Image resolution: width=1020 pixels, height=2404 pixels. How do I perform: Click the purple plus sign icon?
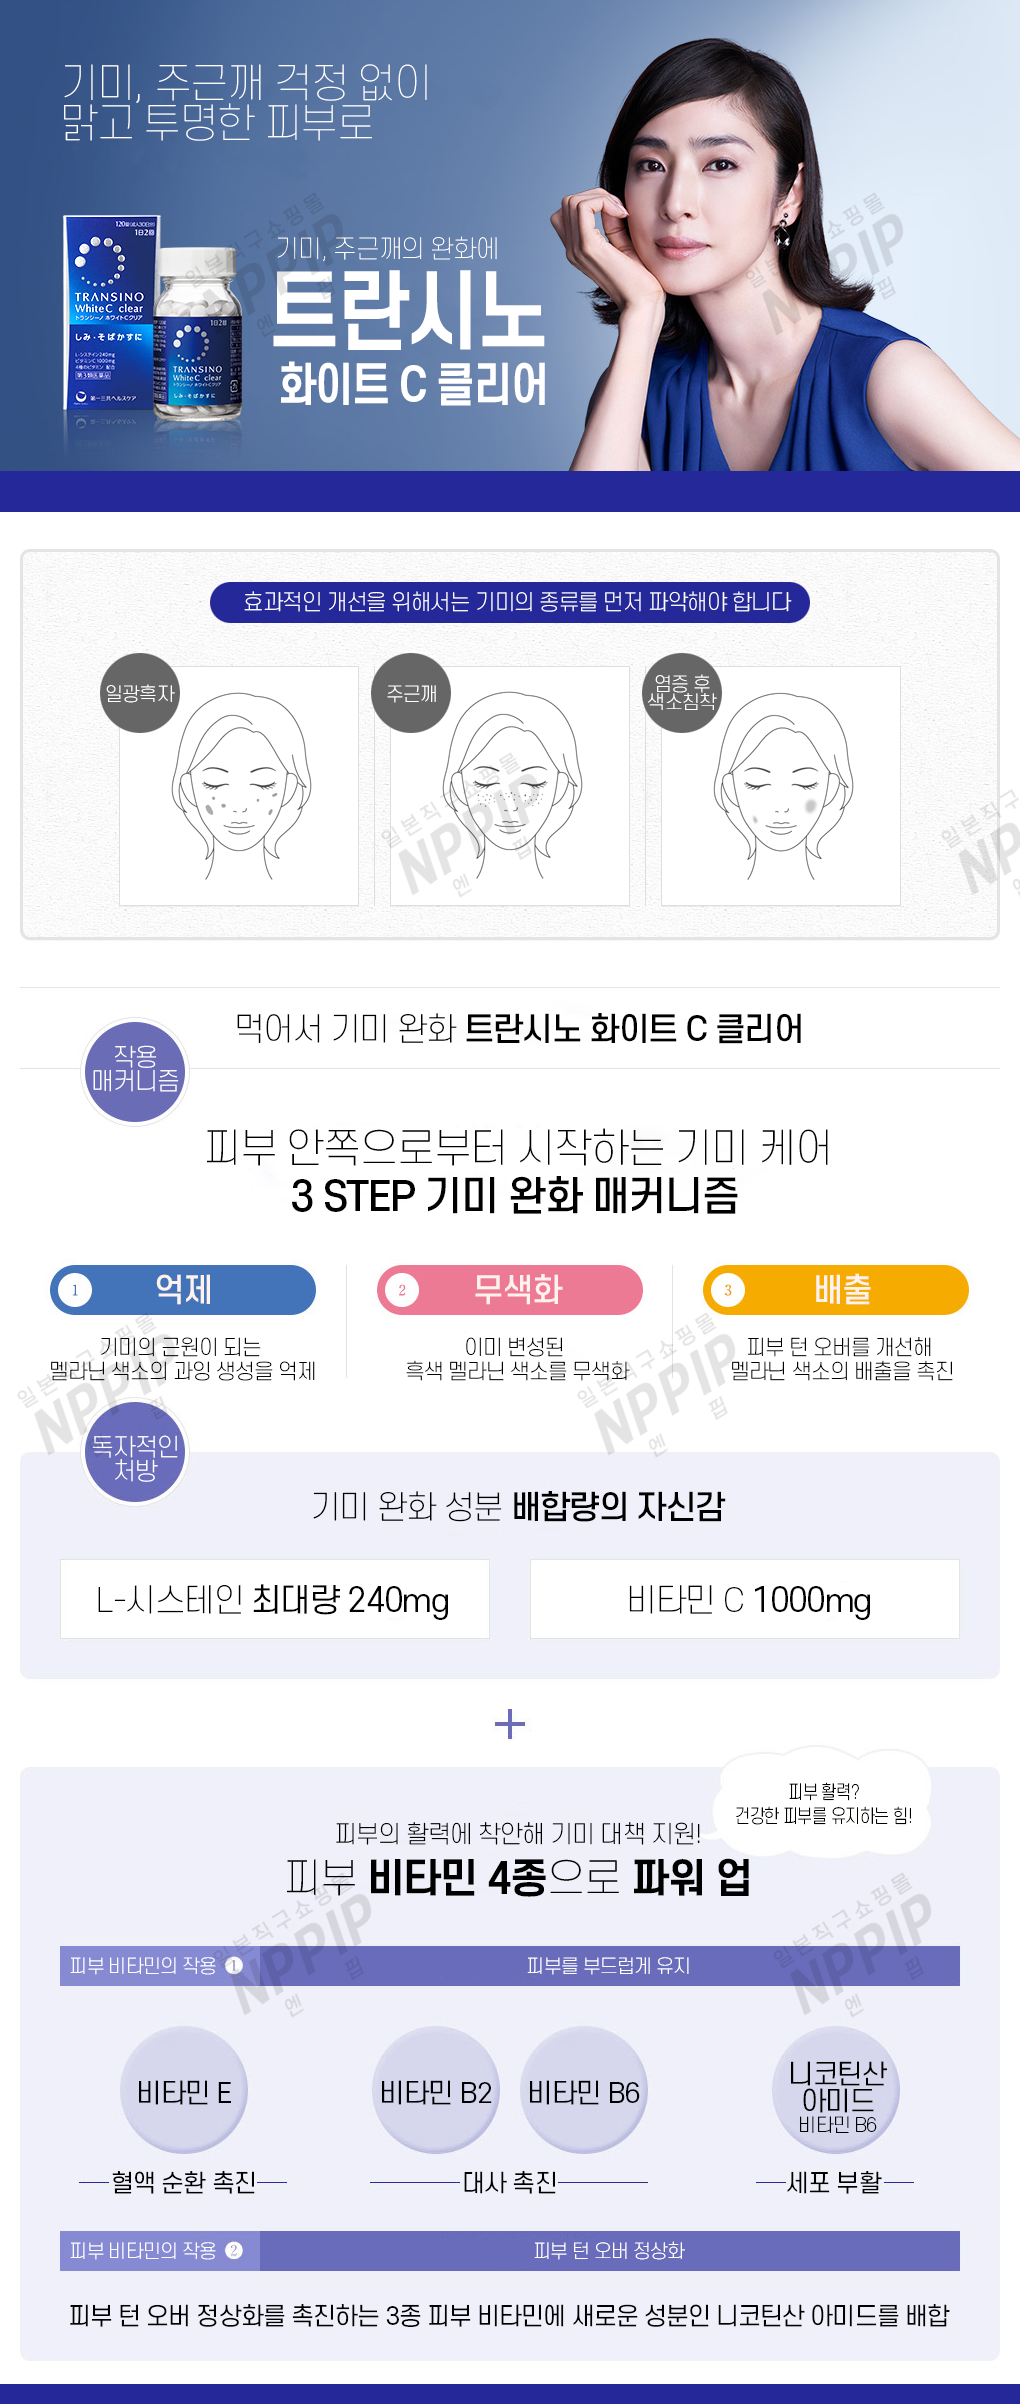(510, 1724)
